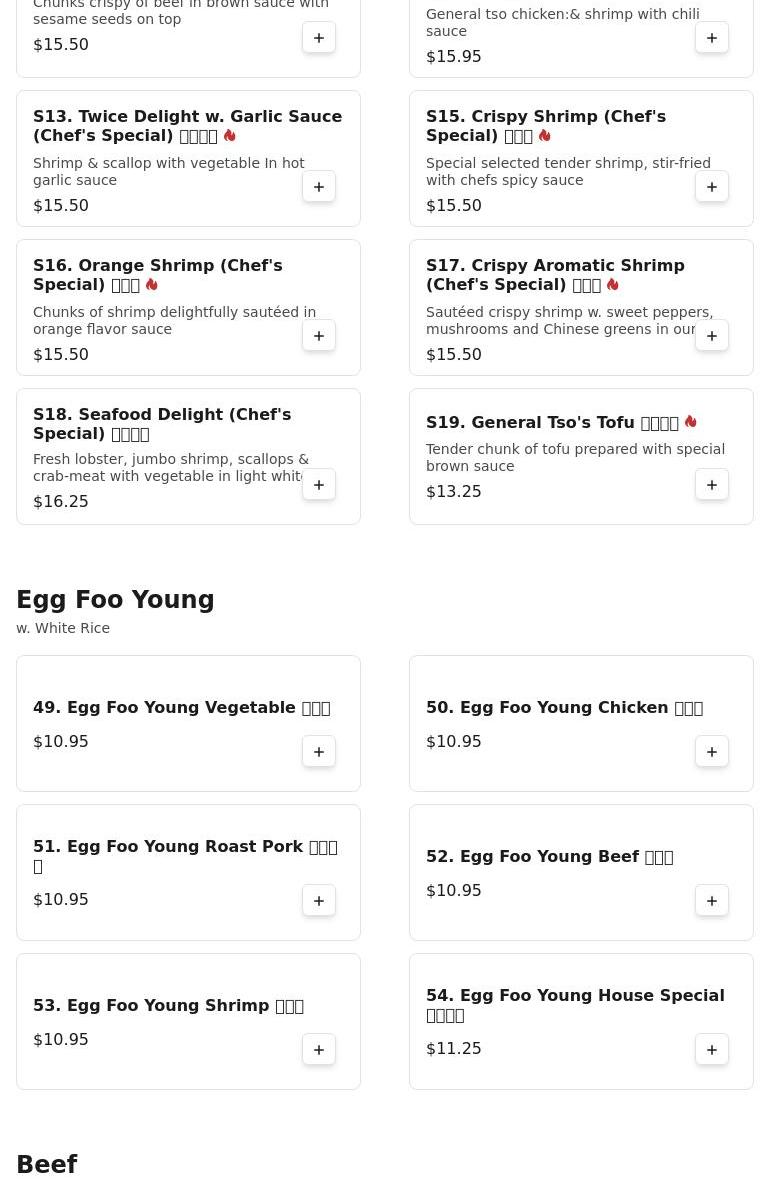Screen dimensions: 770x1179
Task: Add S18 Seafood Delight to cart
Action: [x=319, y=485]
